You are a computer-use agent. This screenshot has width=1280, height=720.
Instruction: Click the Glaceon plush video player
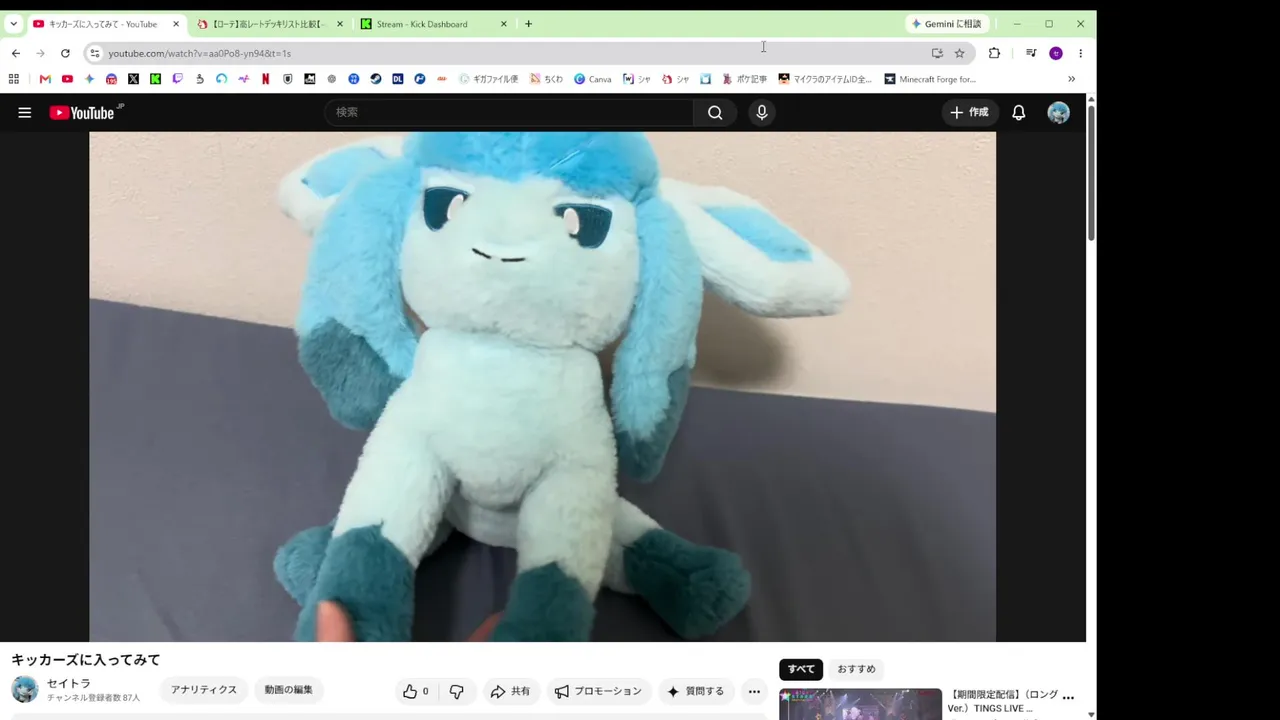pyautogui.click(x=542, y=386)
